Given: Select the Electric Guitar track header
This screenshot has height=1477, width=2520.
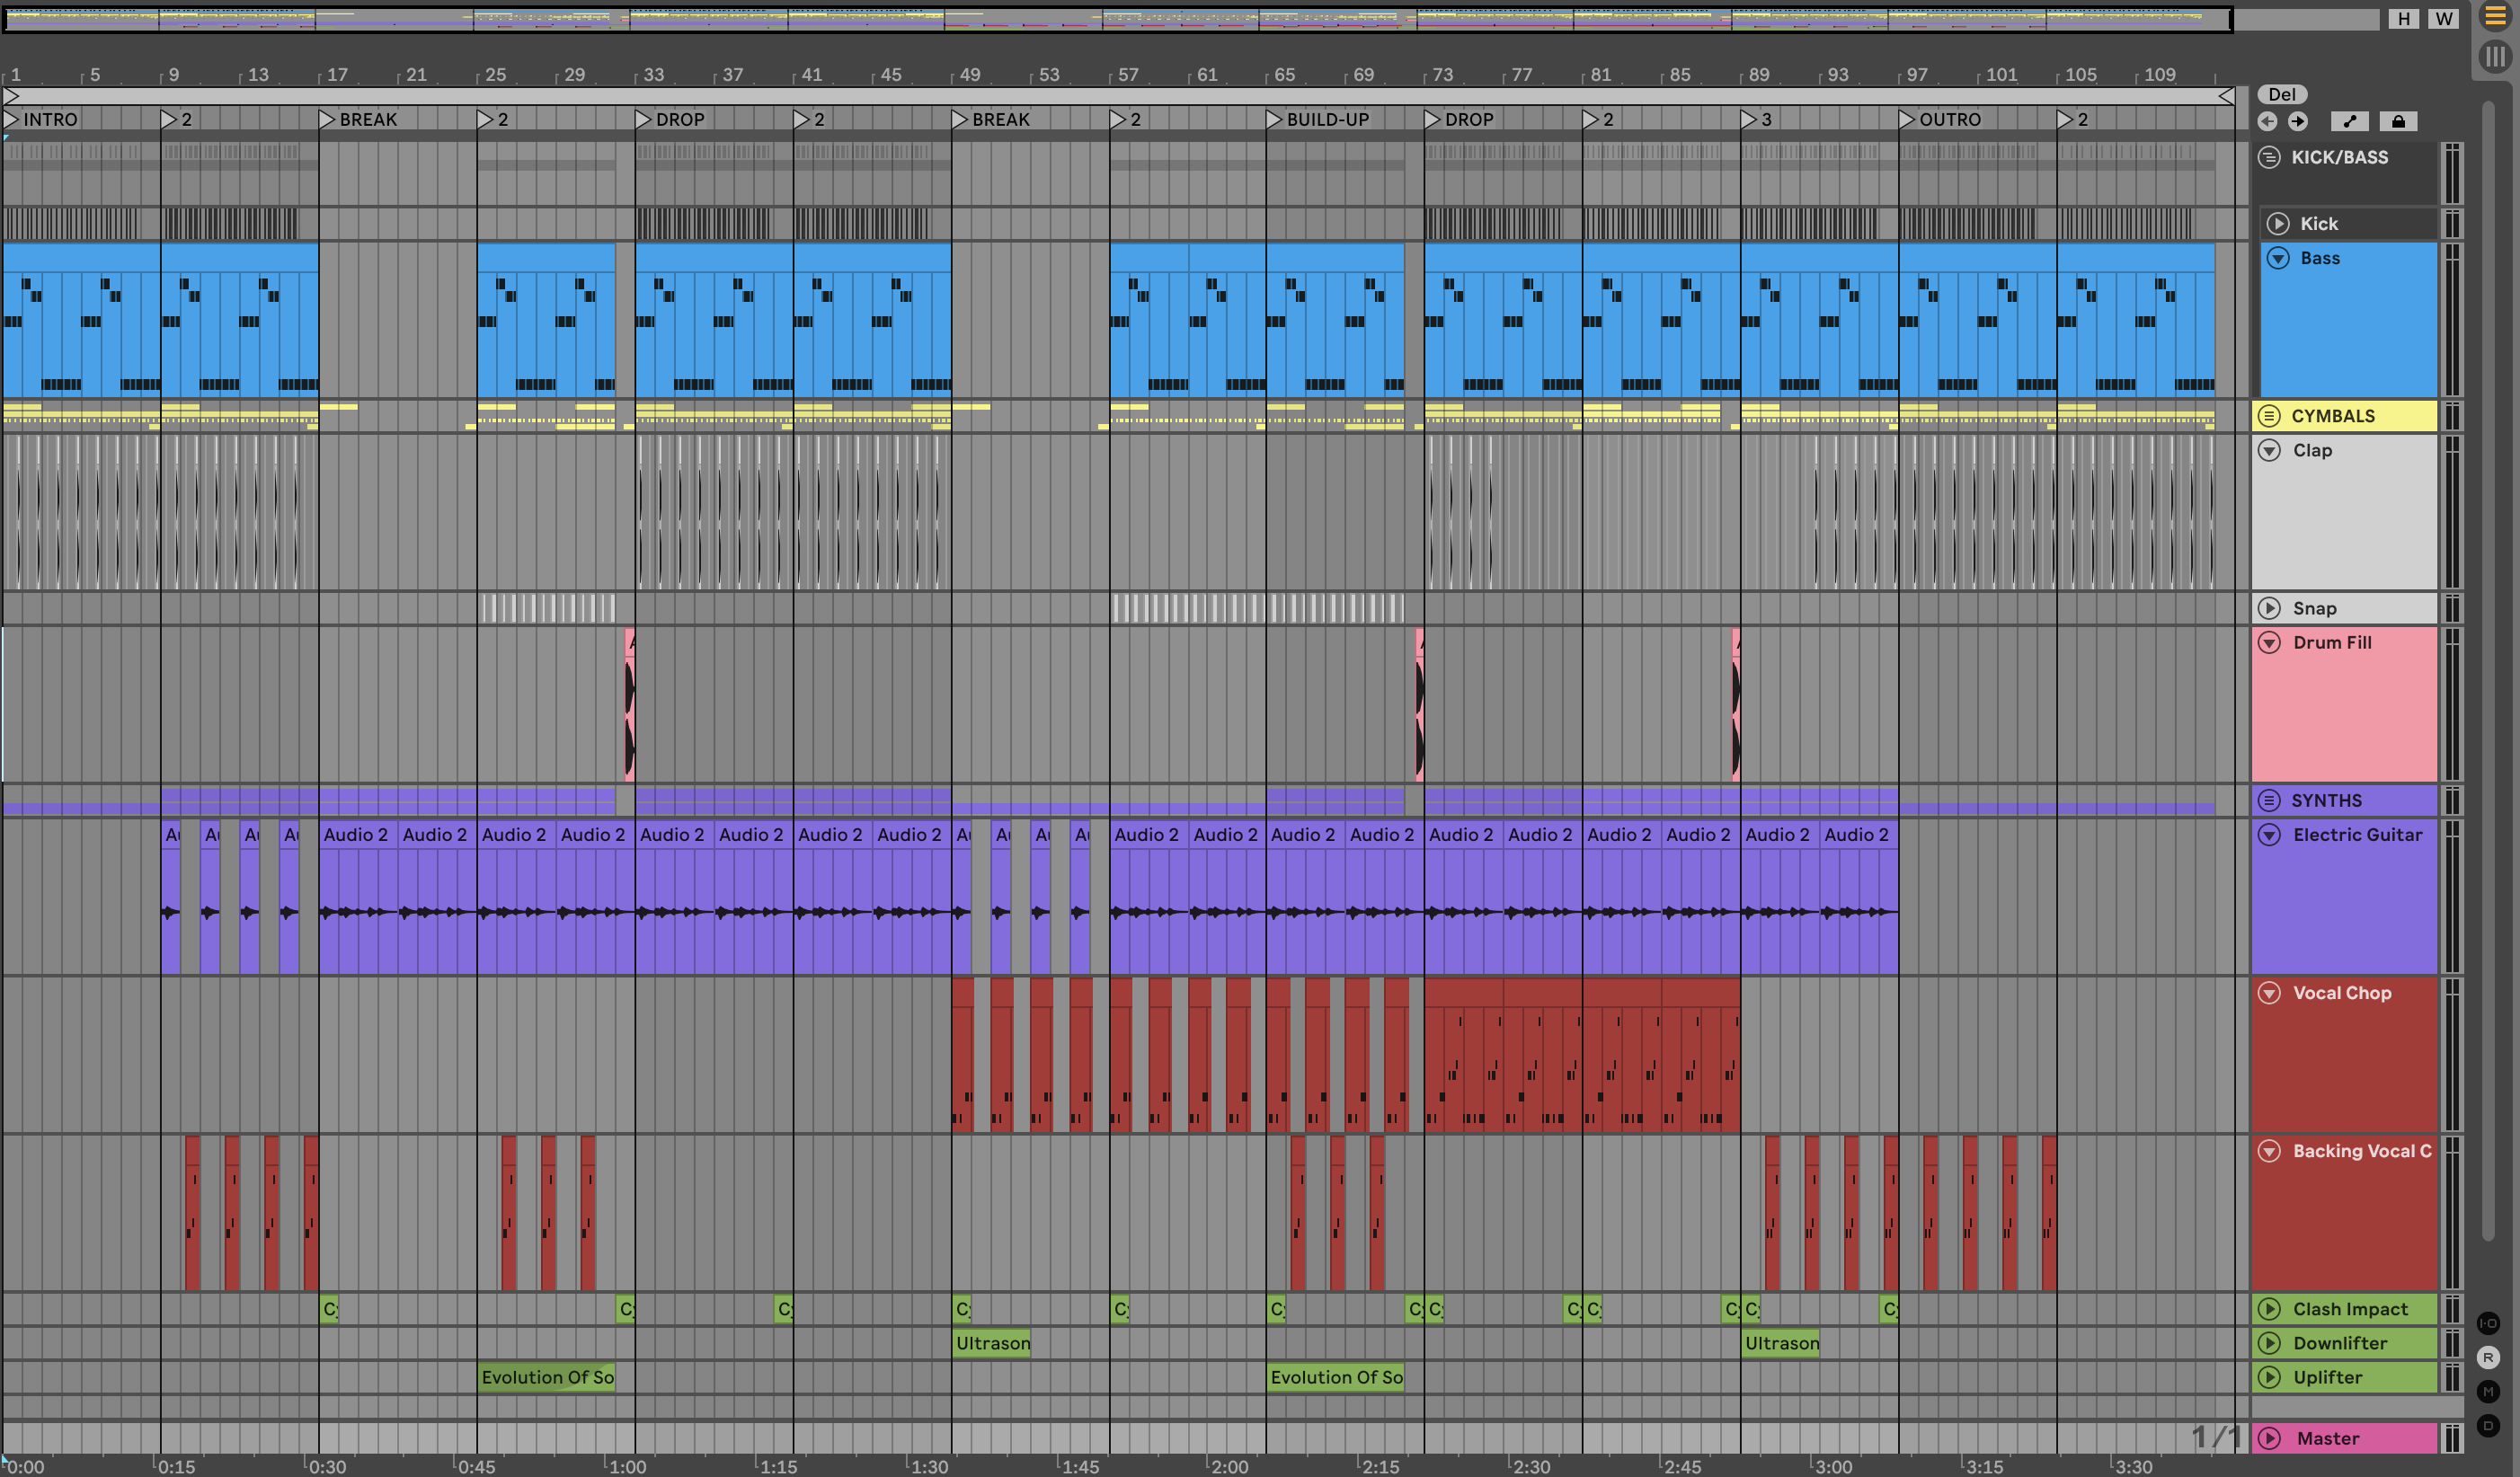Looking at the screenshot, I should (x=2357, y=835).
